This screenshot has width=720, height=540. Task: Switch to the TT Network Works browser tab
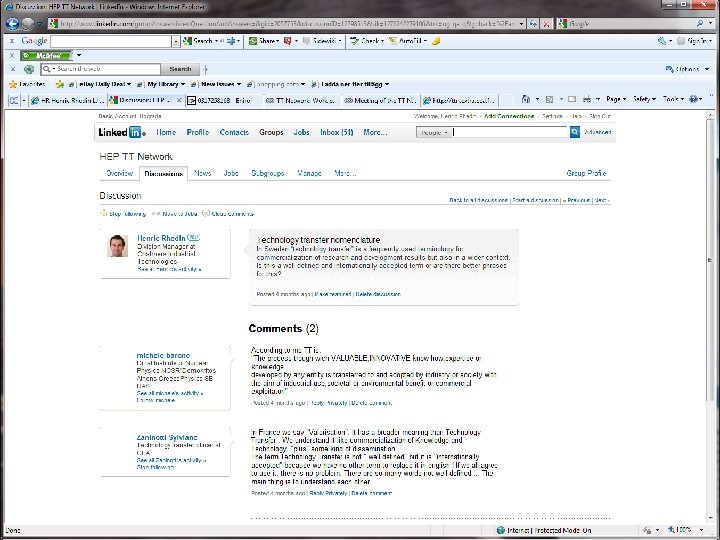301,100
